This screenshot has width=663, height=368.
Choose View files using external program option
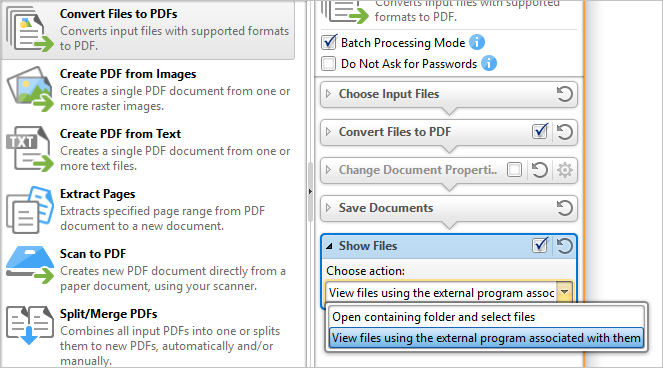pyautogui.click(x=486, y=338)
